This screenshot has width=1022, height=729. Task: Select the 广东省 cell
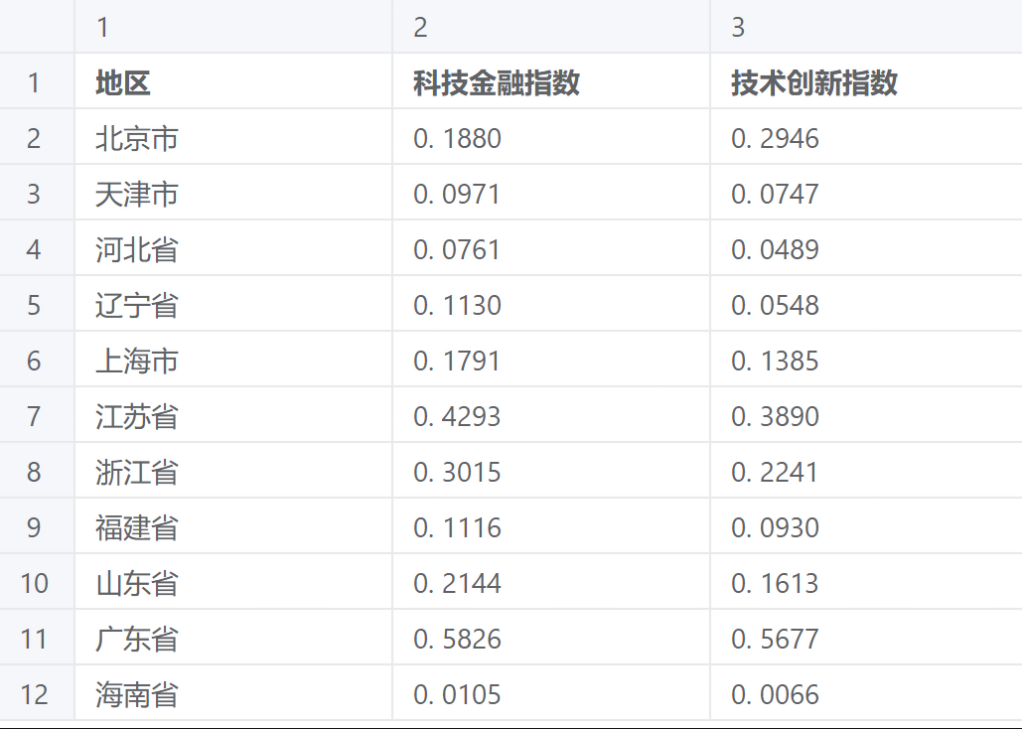coord(137,638)
